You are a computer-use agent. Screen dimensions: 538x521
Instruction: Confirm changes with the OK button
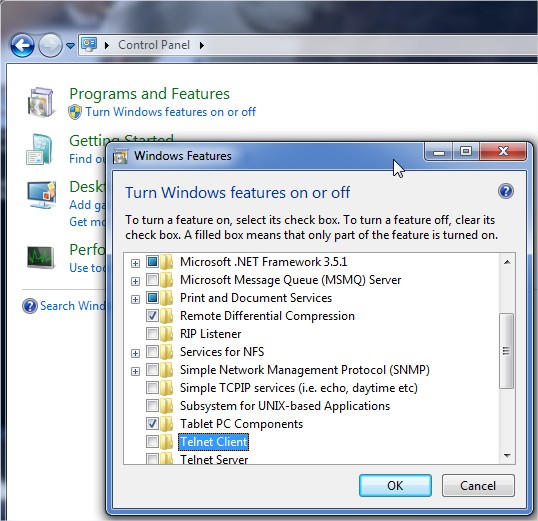tap(395, 485)
